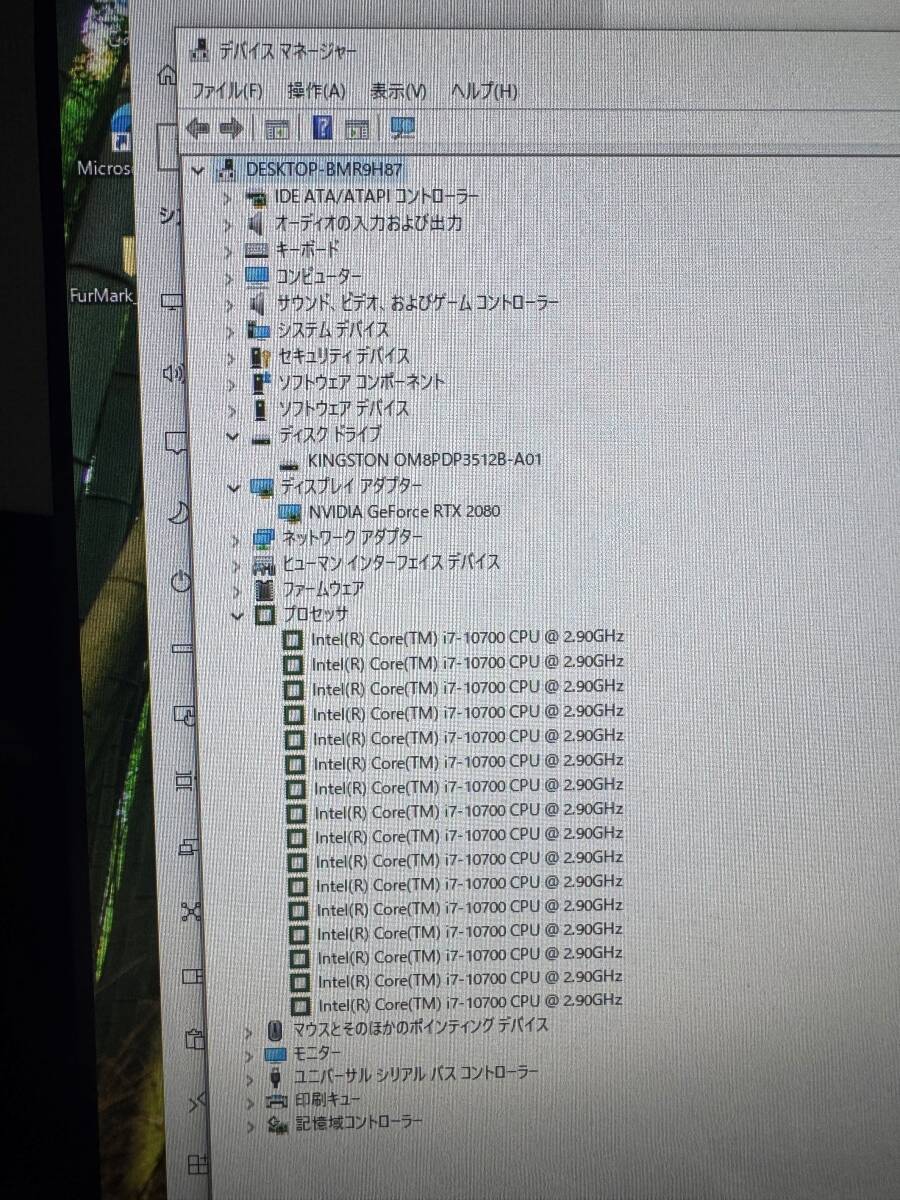Click the Back navigation arrow in the toolbar

coord(197,128)
